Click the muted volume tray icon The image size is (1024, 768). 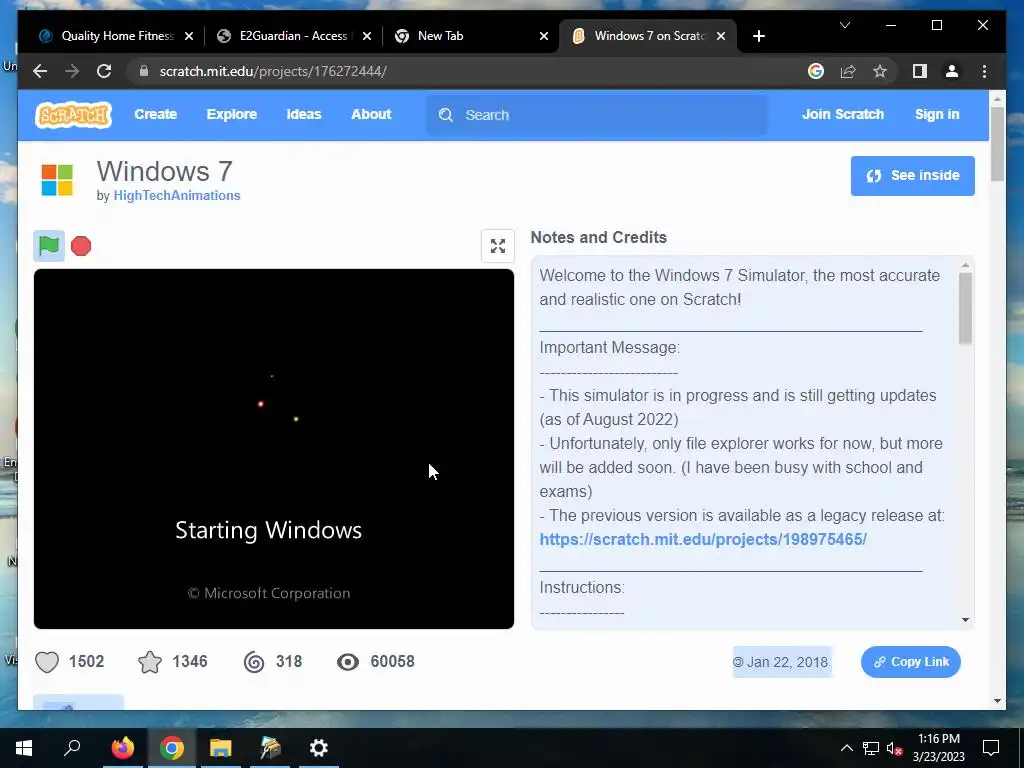pyautogui.click(x=895, y=748)
